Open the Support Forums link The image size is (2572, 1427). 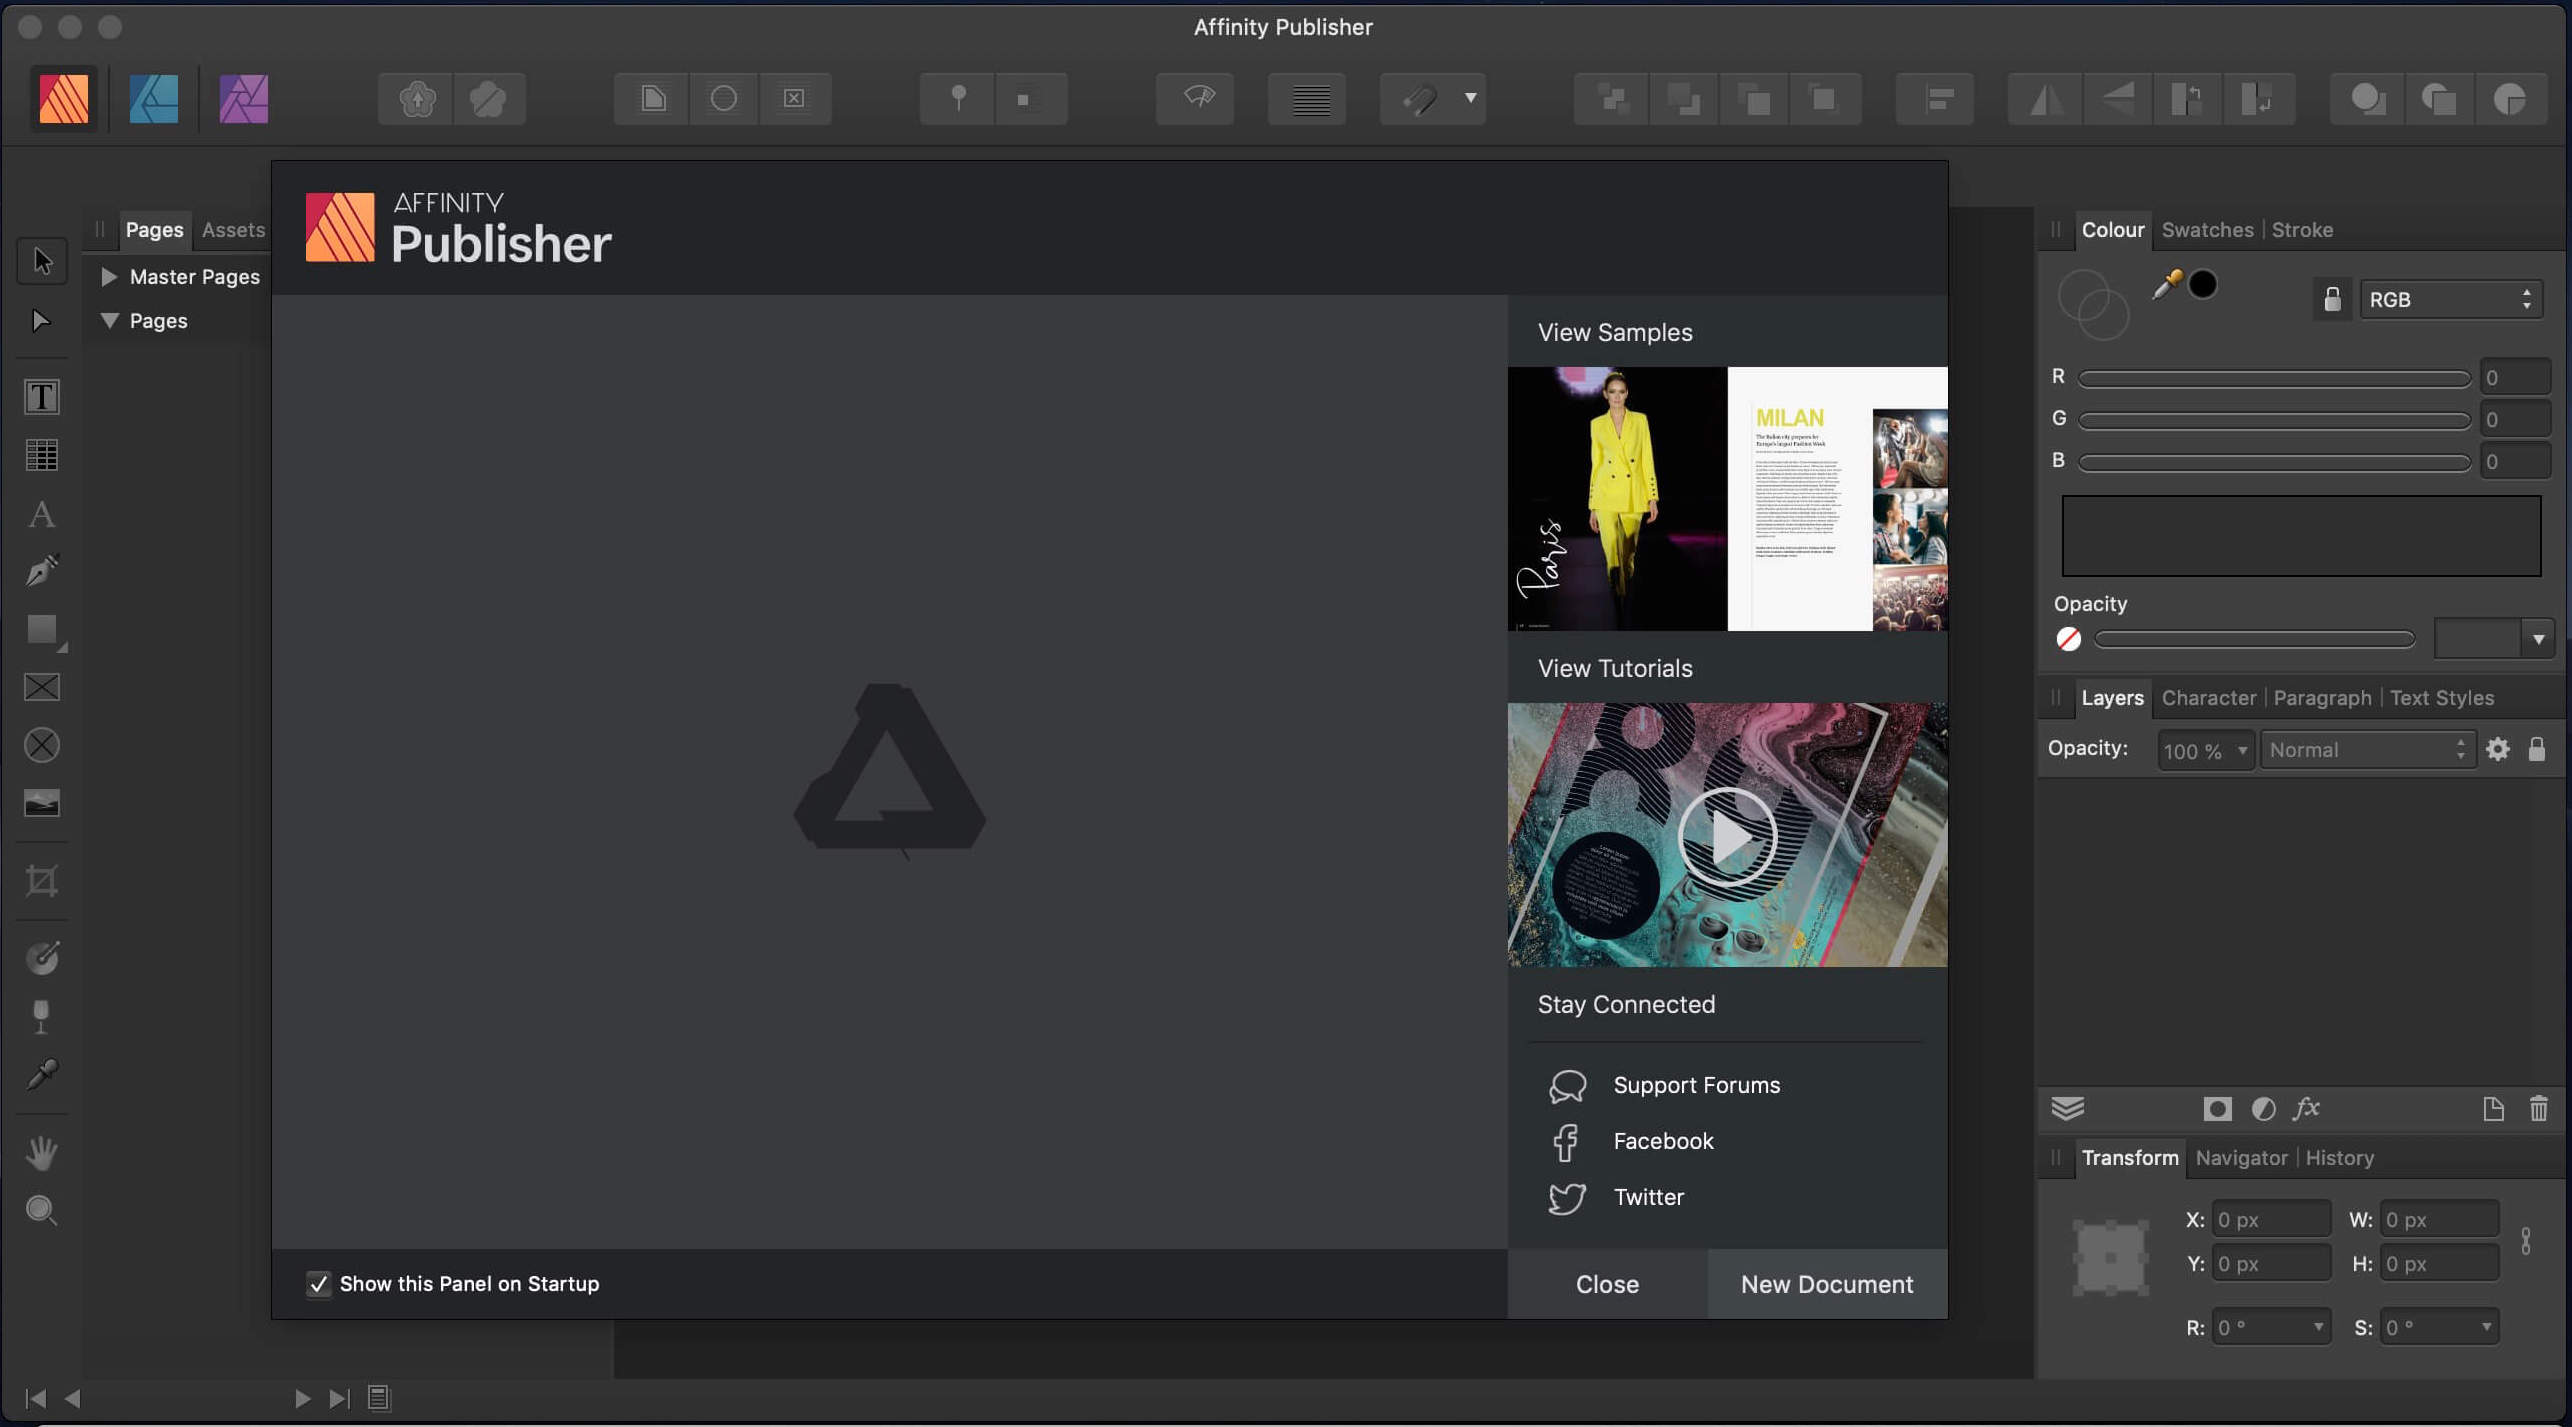click(1696, 1085)
